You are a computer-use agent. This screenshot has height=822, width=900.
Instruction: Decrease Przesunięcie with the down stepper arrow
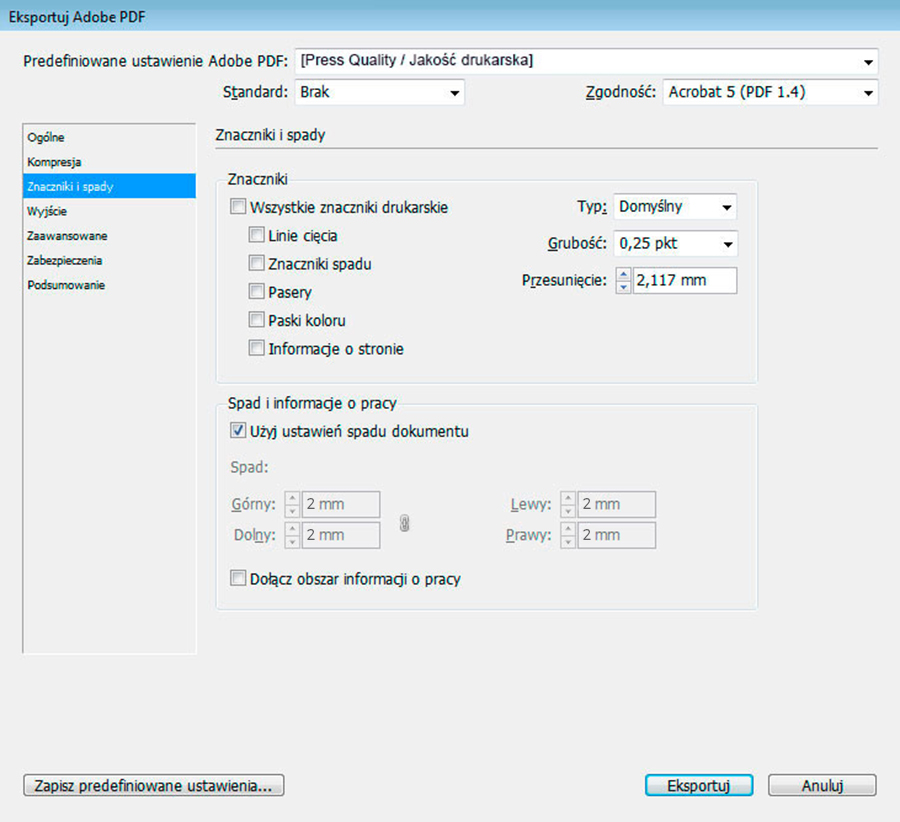click(x=623, y=287)
